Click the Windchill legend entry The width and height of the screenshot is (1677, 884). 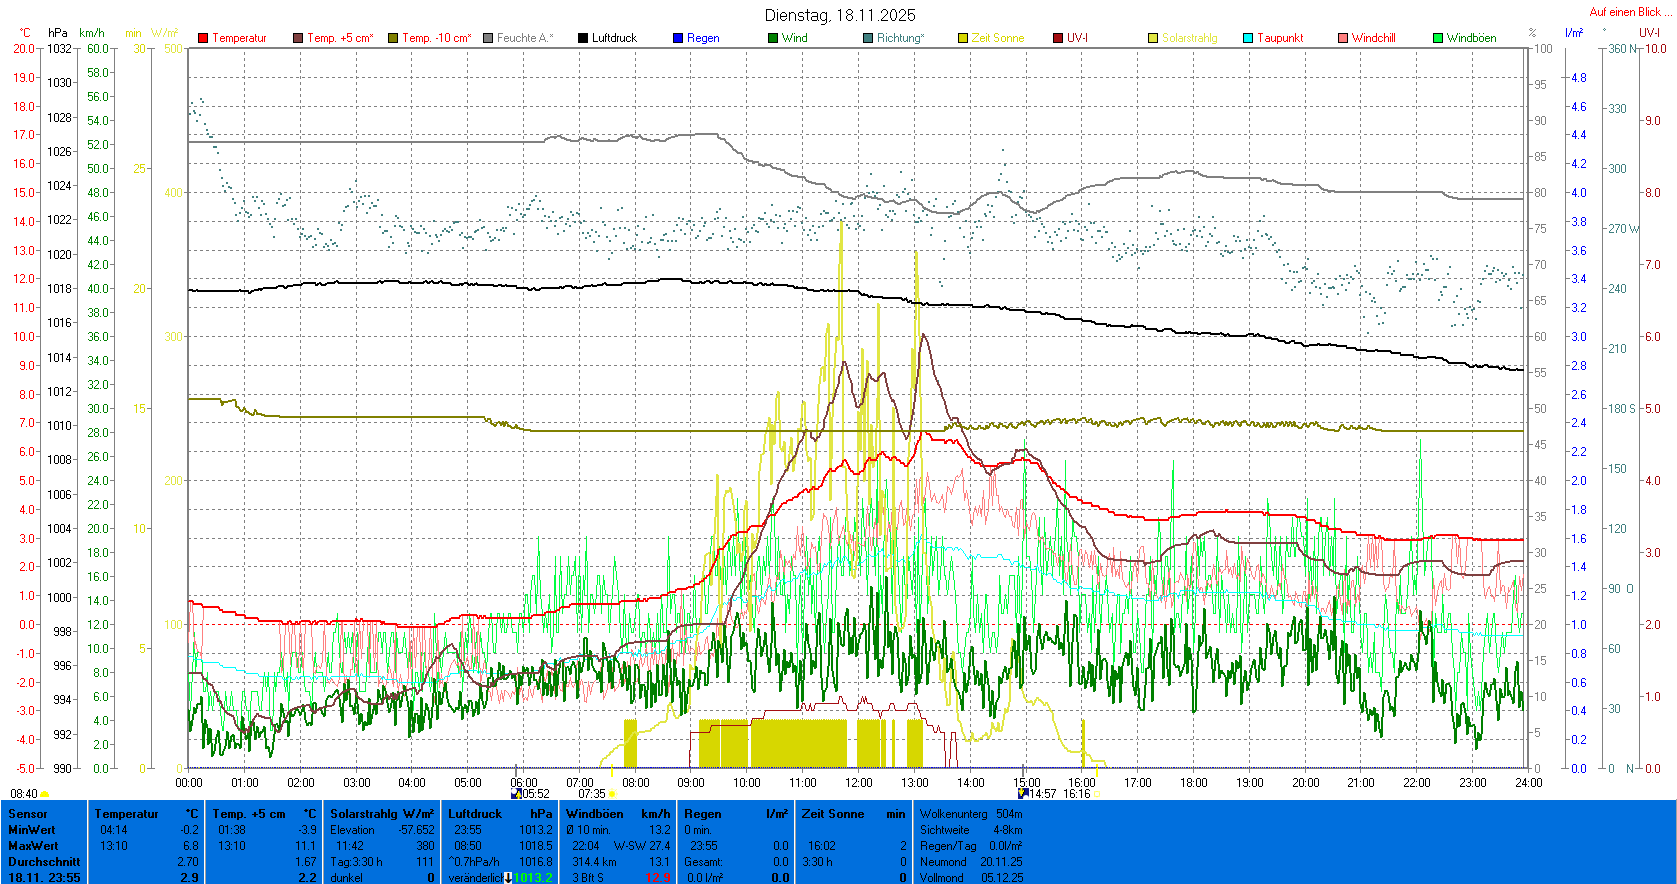(x=1373, y=38)
